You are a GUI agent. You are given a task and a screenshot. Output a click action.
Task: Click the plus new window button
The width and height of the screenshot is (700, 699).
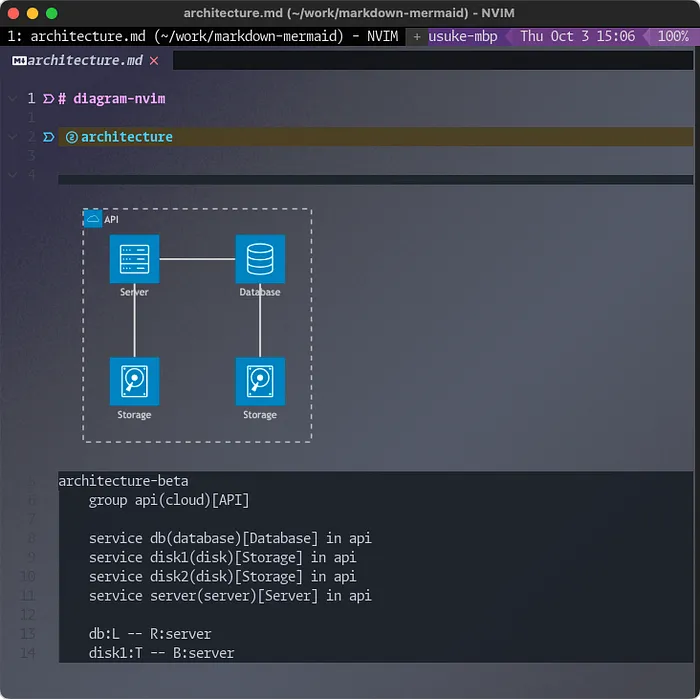[x=417, y=37]
